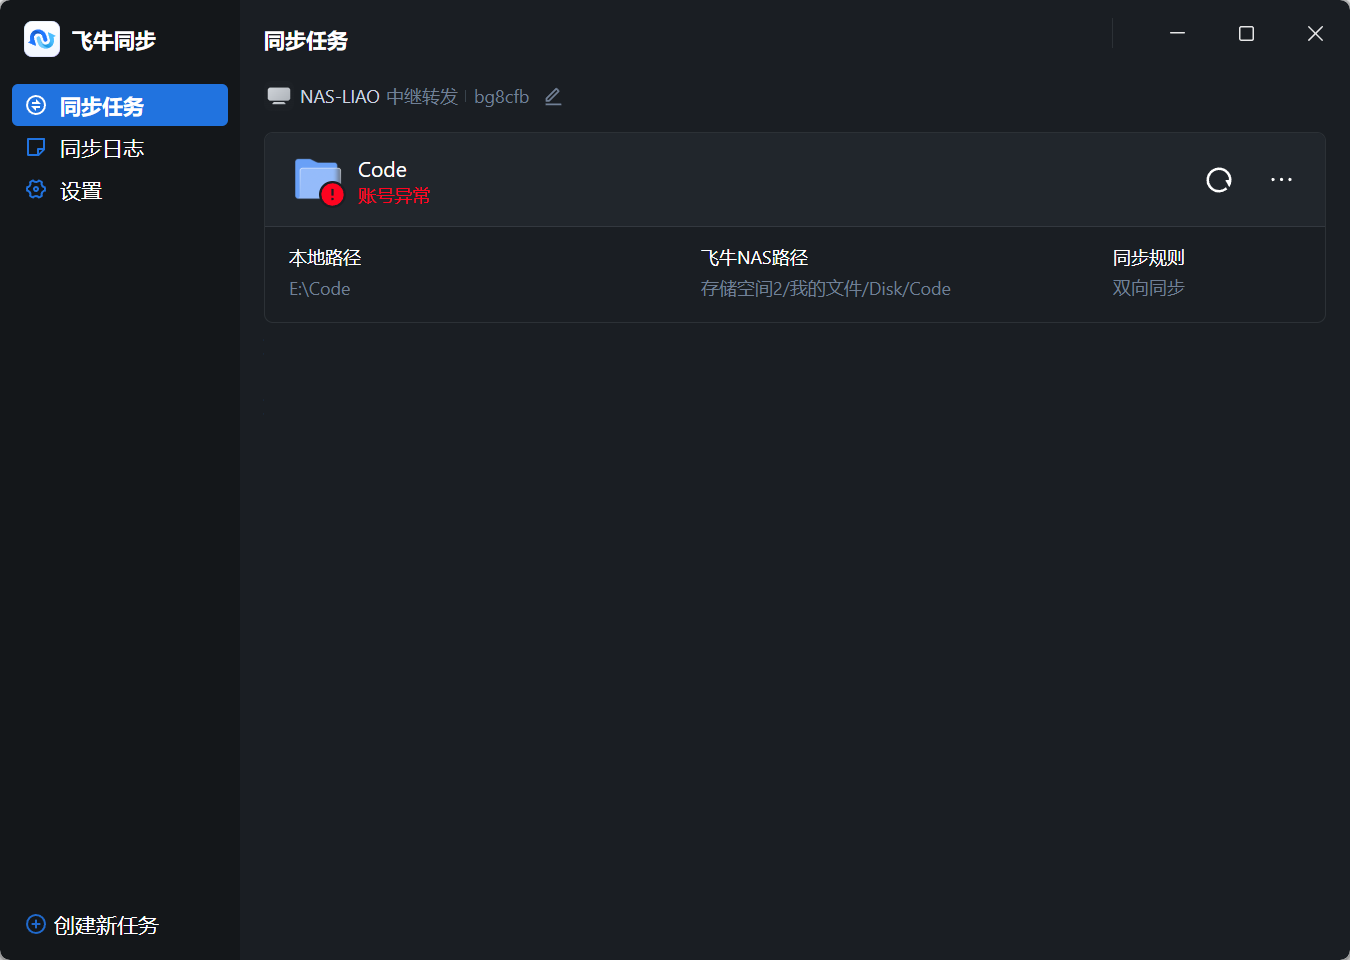Click the 同步规则 column label
1350x960 pixels.
click(1149, 258)
